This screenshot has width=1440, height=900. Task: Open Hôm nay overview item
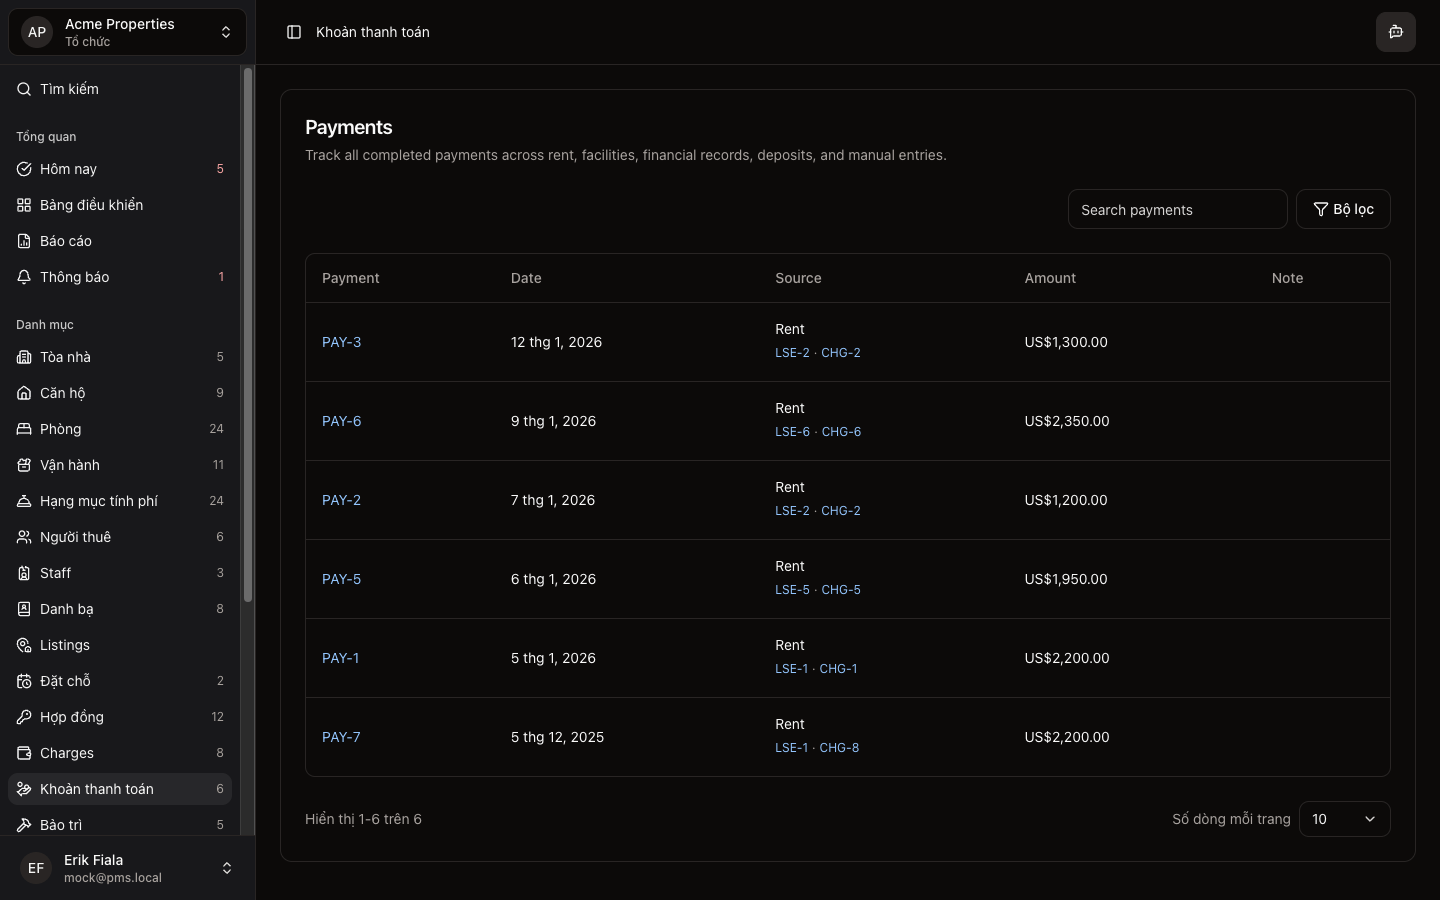point(68,169)
